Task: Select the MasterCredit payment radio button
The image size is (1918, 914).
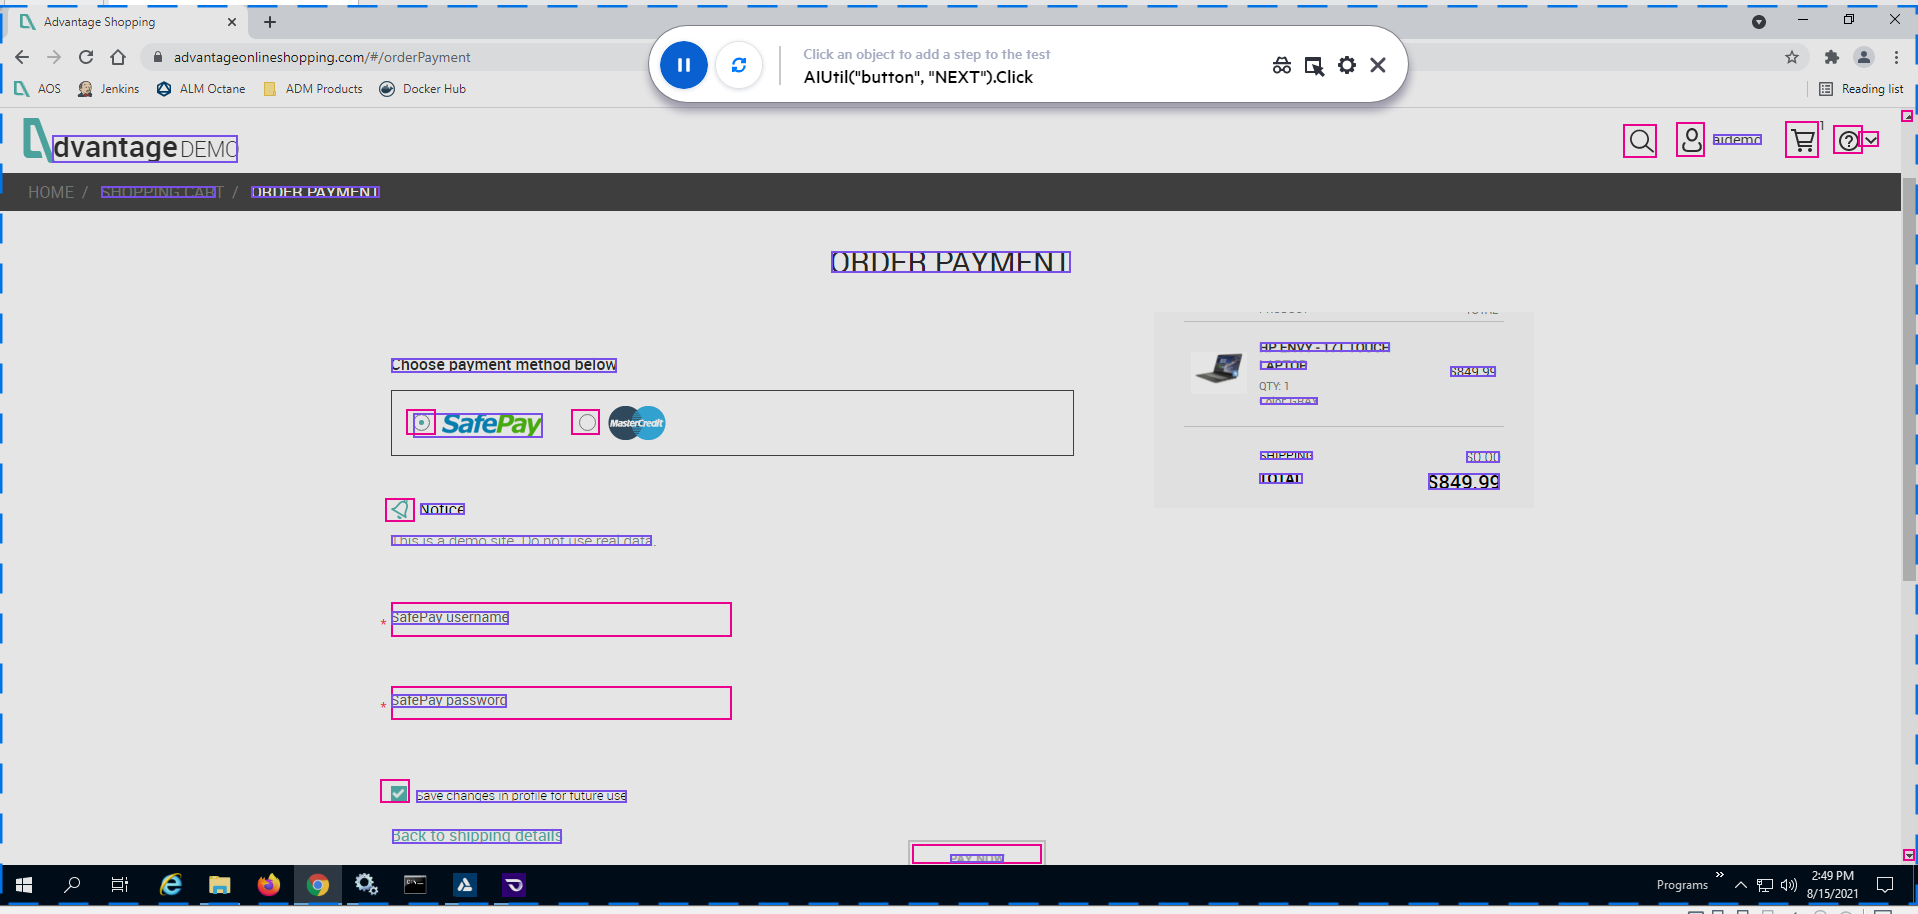Action: (x=586, y=423)
